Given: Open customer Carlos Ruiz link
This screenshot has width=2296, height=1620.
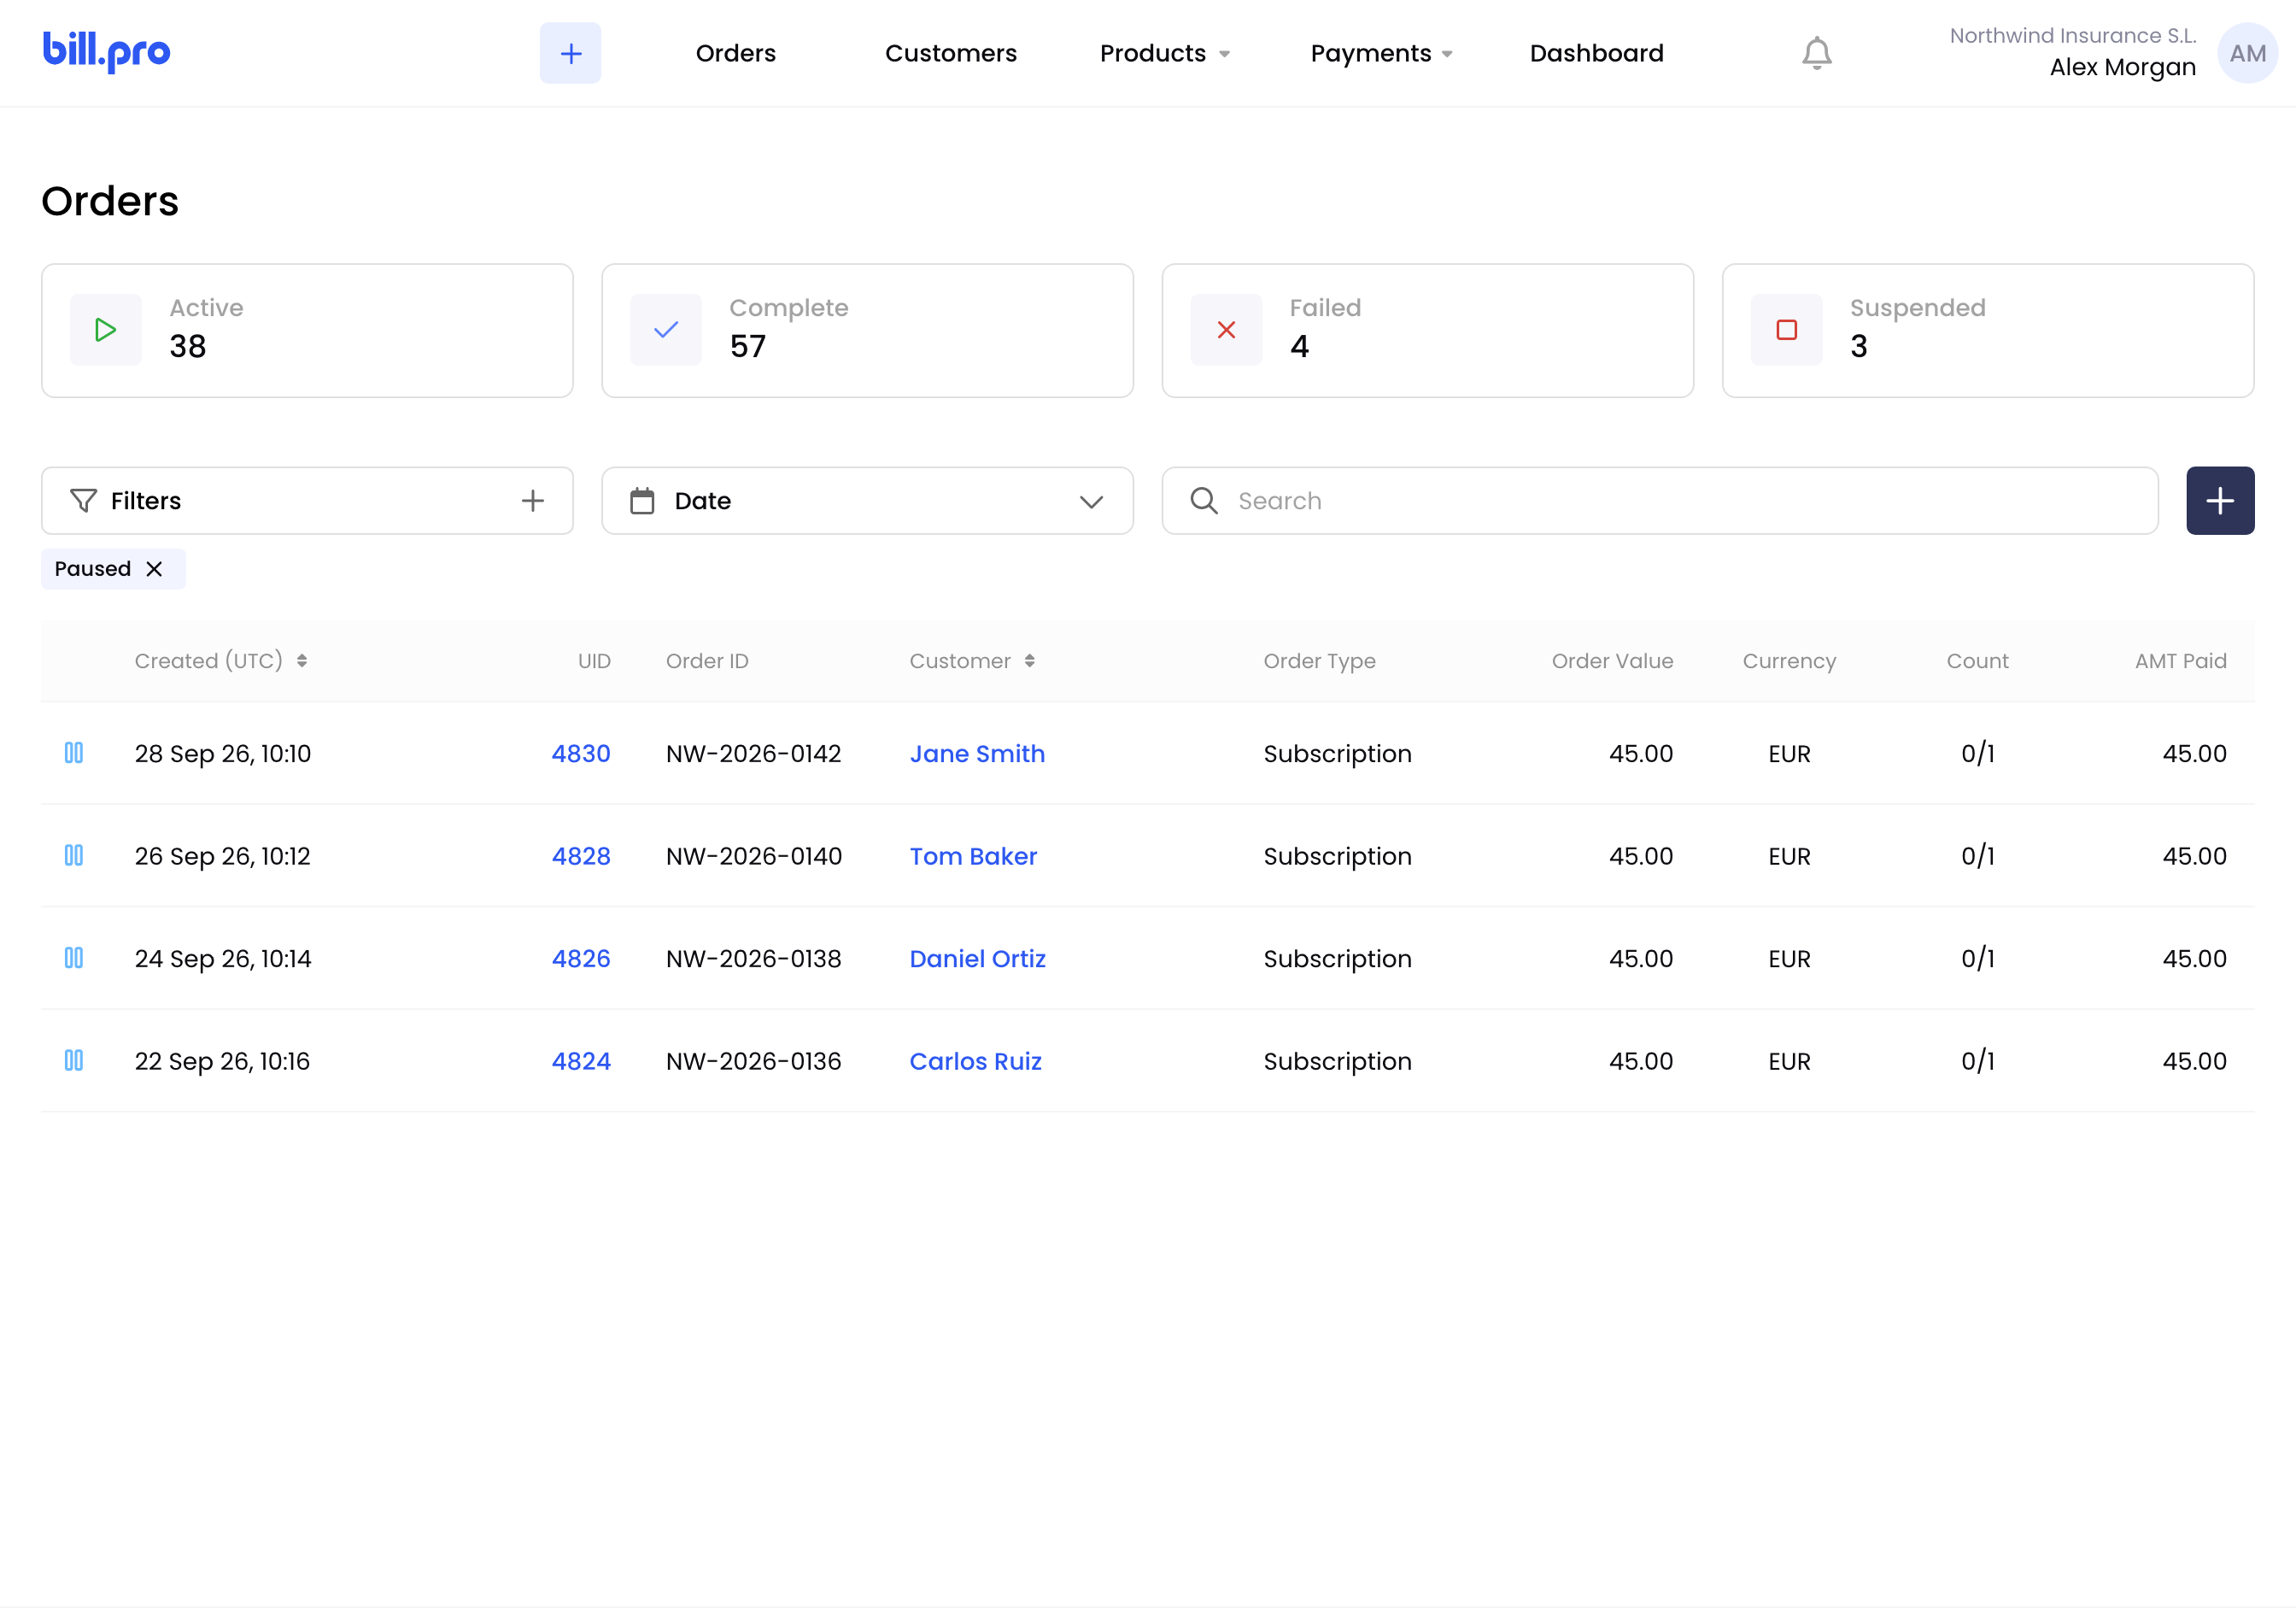Looking at the screenshot, I should (x=975, y=1061).
